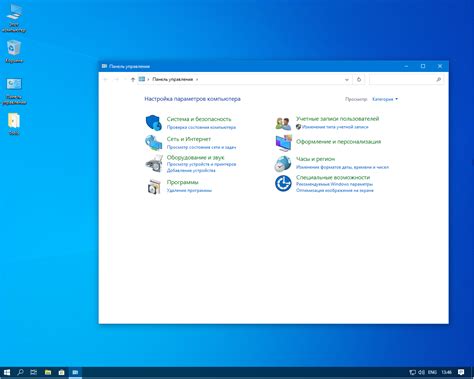Open Рекомендуемые Windows параметры link
This screenshot has width=474, height=379.
coord(334,184)
